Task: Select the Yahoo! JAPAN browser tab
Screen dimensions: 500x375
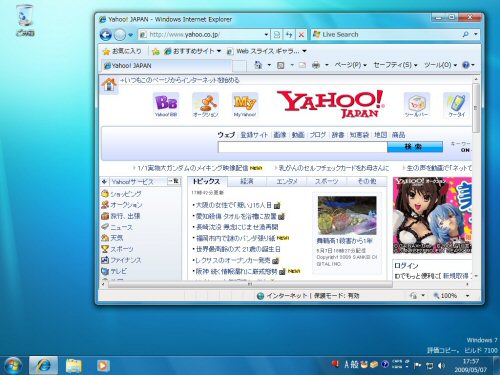Action: [x=166, y=66]
